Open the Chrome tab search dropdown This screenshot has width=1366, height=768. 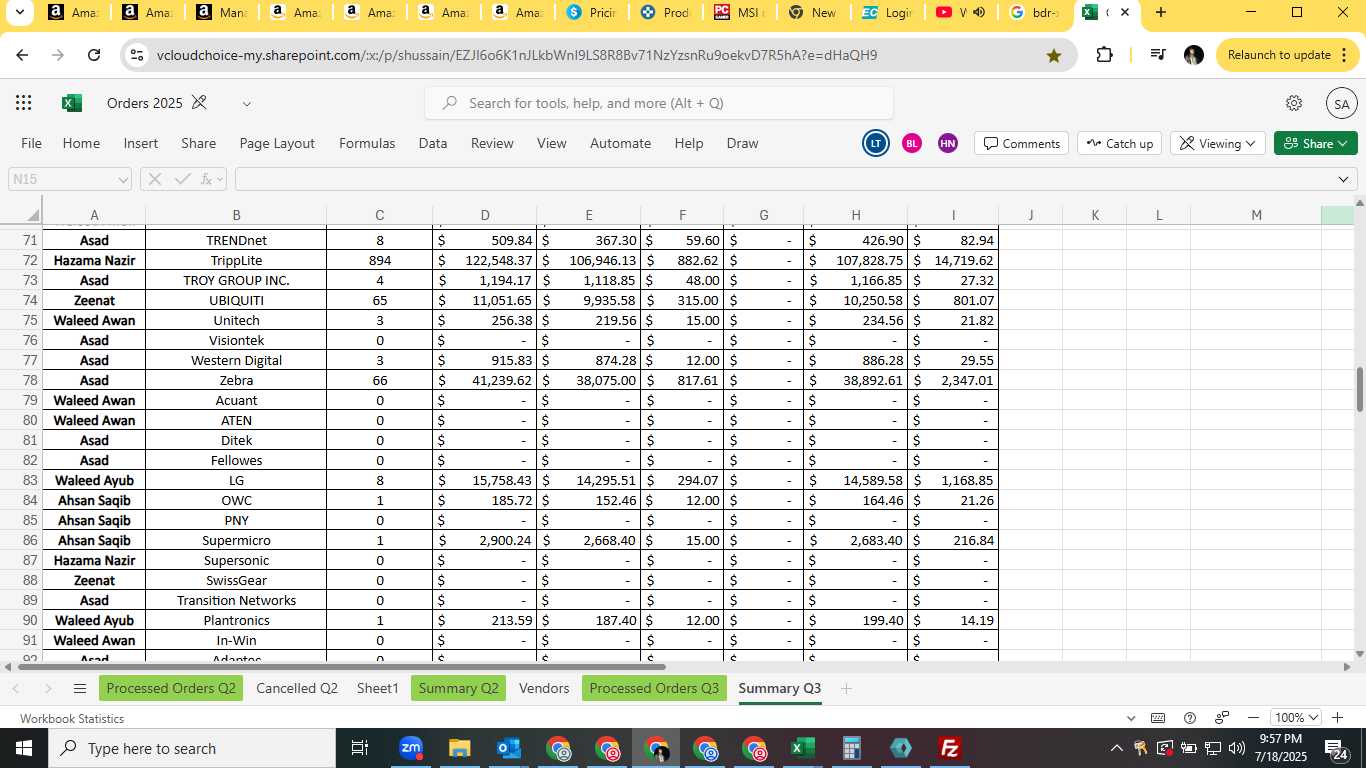pos(21,13)
